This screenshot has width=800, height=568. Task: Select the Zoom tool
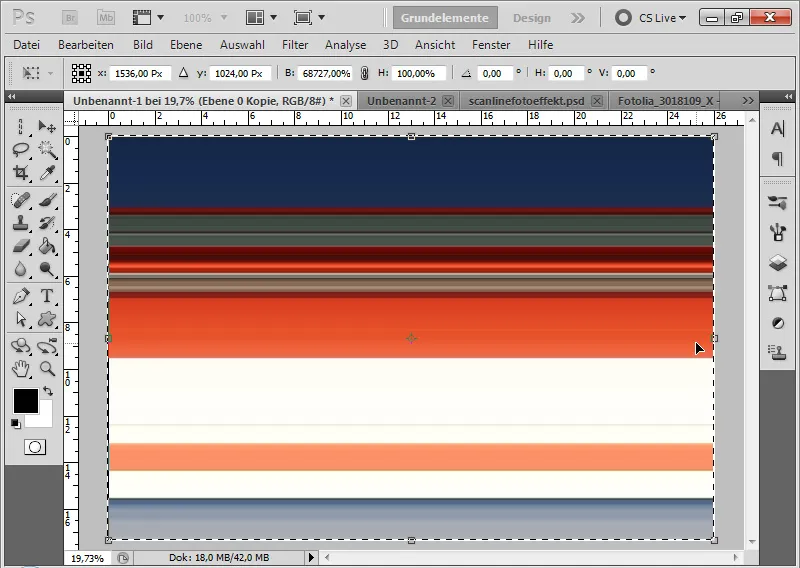47,368
